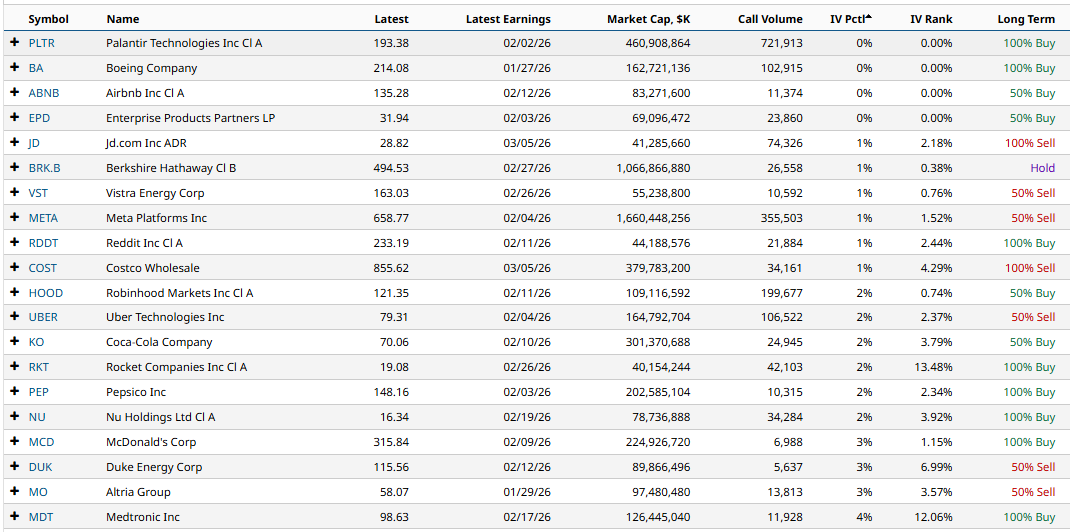1070x532 pixels.
Task: Expand row details for ABNB
Action: point(15,93)
